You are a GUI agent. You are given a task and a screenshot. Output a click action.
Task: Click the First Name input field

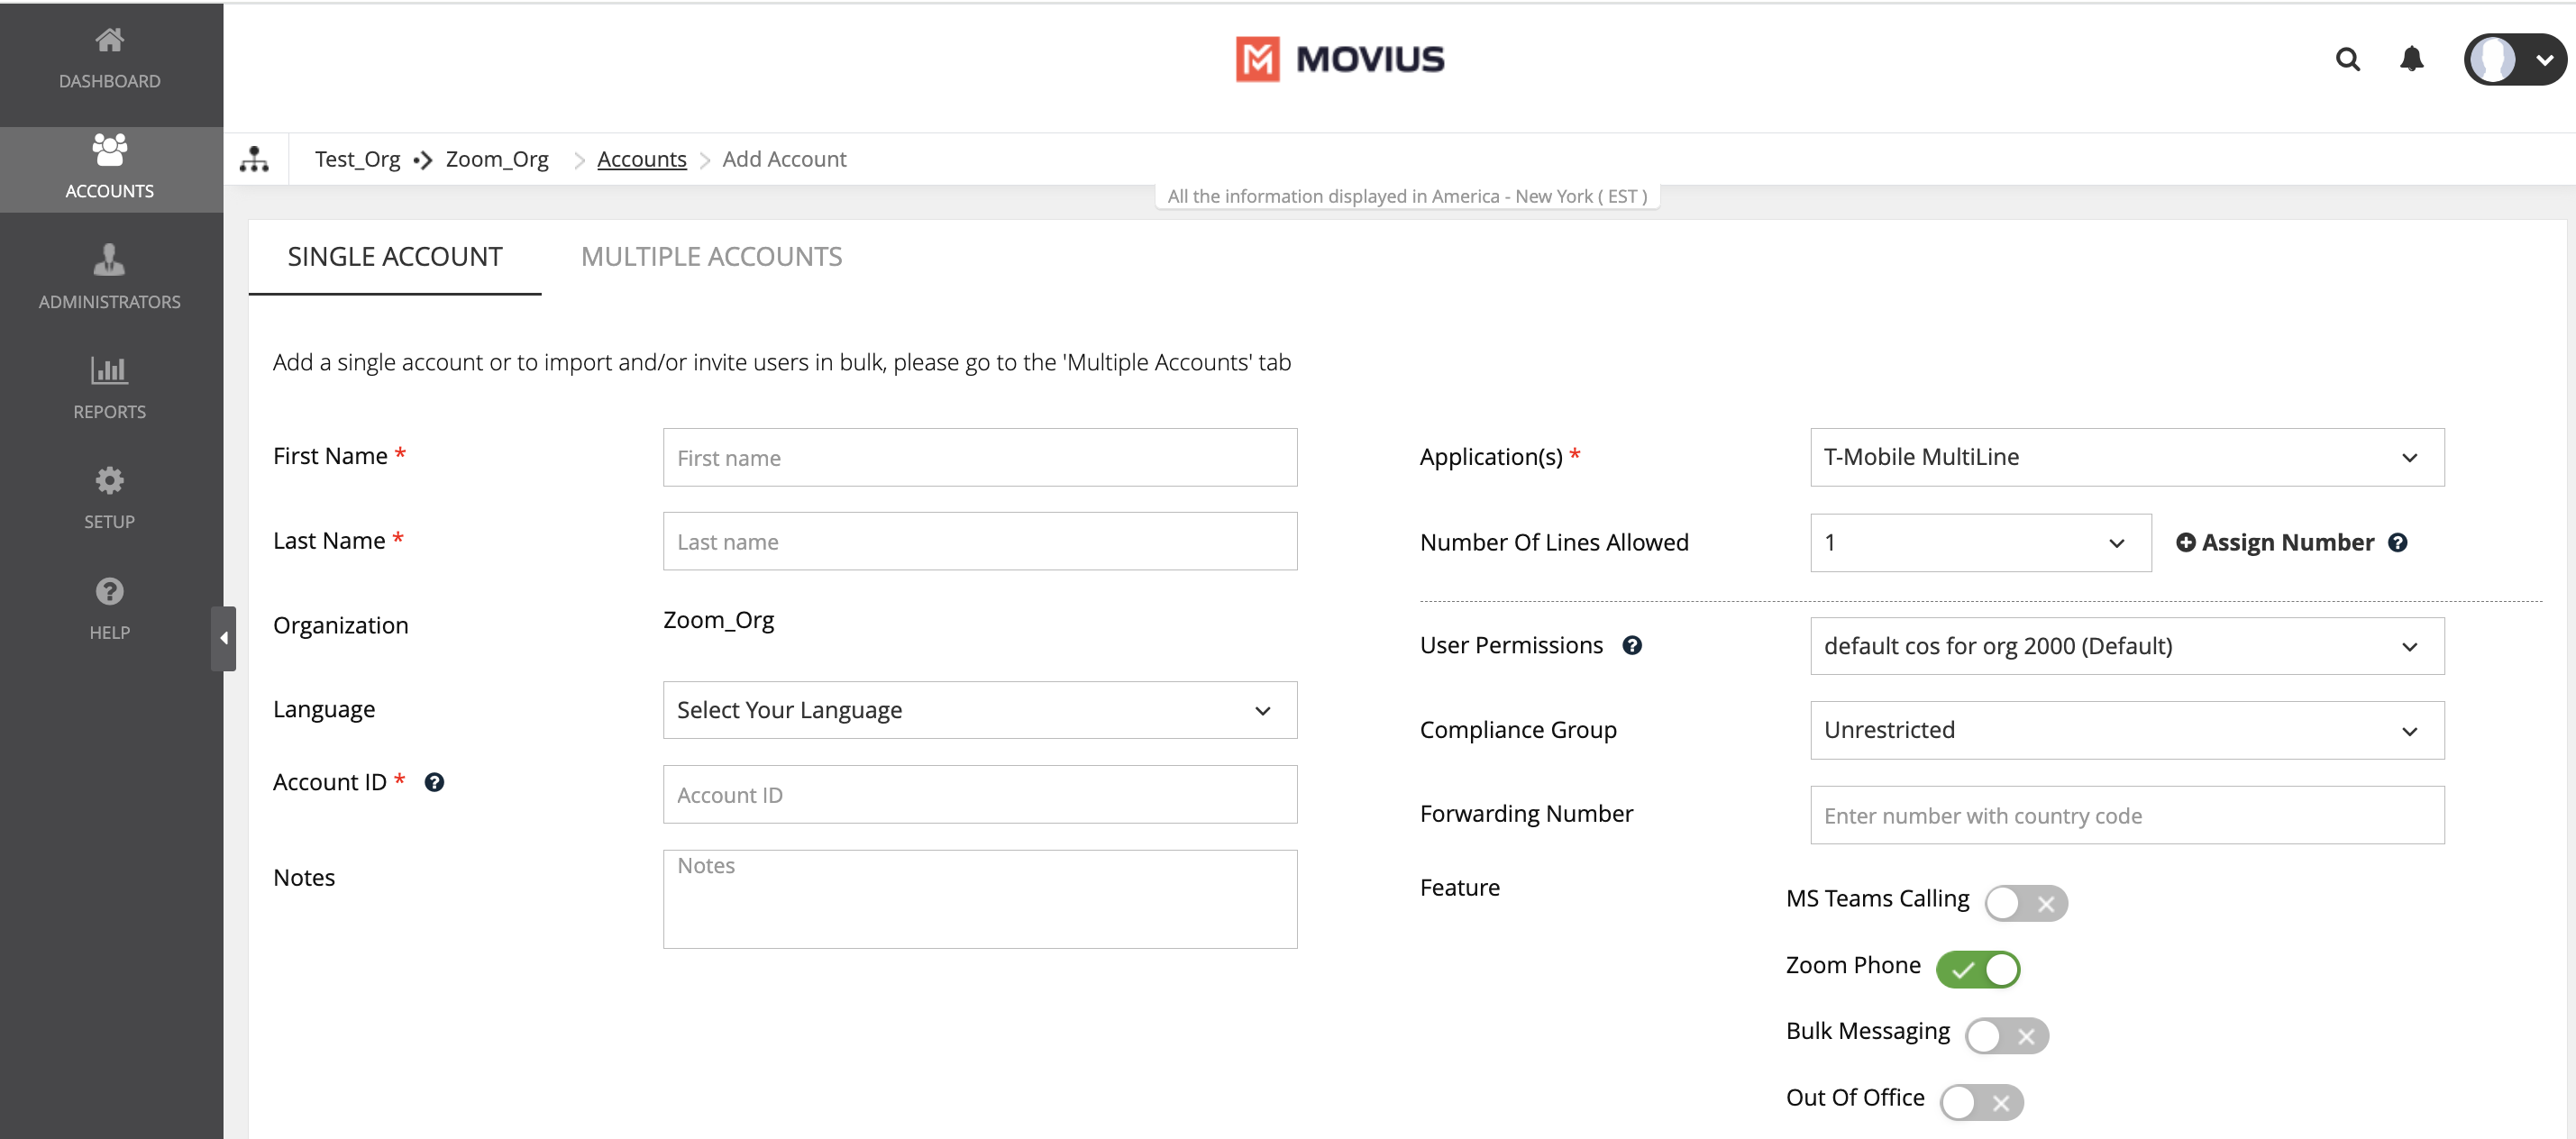click(x=979, y=458)
